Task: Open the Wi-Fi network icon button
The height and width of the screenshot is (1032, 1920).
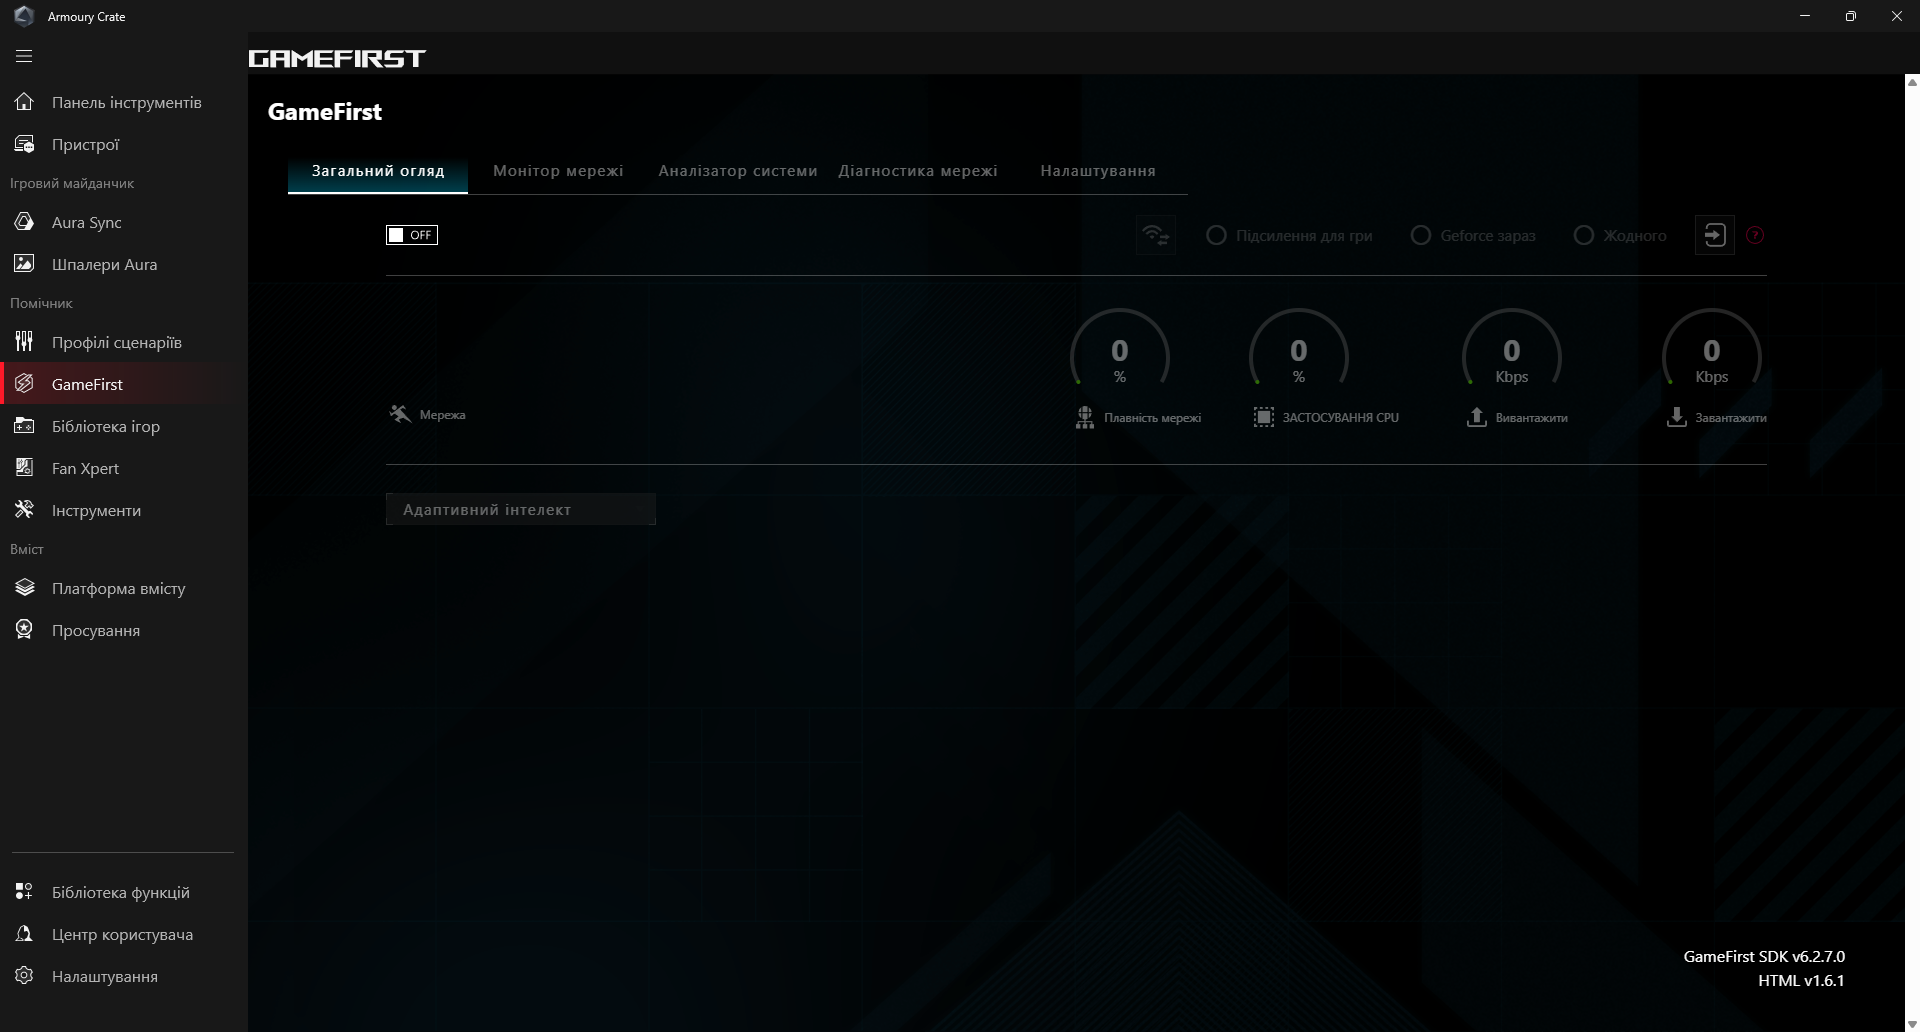Action: (1155, 235)
